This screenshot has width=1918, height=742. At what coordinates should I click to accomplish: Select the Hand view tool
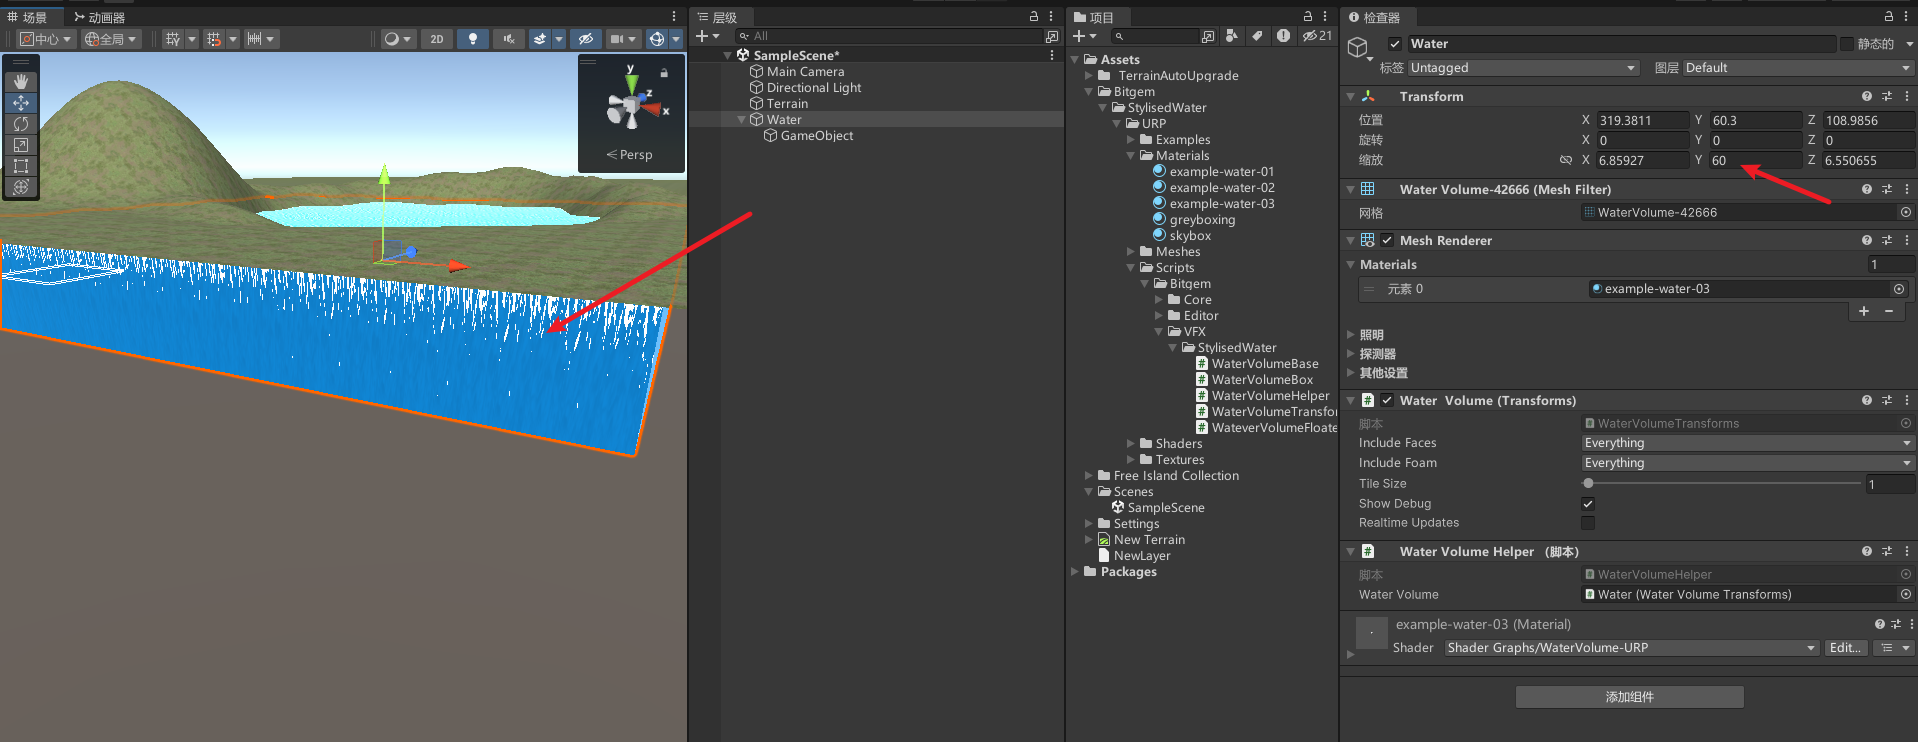point(20,81)
